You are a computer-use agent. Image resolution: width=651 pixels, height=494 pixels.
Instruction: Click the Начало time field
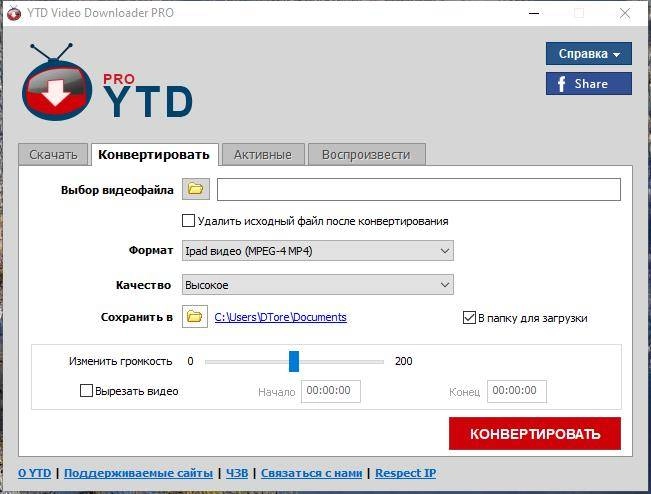330,391
